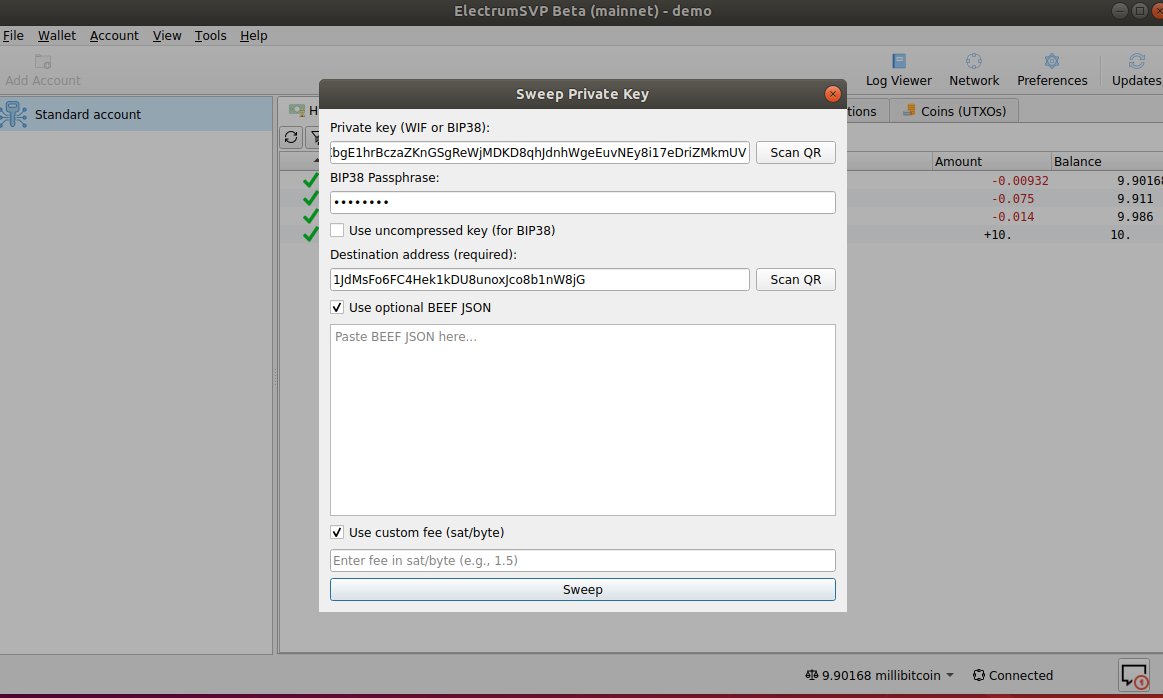Image resolution: width=1163 pixels, height=698 pixels.
Task: Click Scan QR next to destination address
Action: [x=795, y=279]
